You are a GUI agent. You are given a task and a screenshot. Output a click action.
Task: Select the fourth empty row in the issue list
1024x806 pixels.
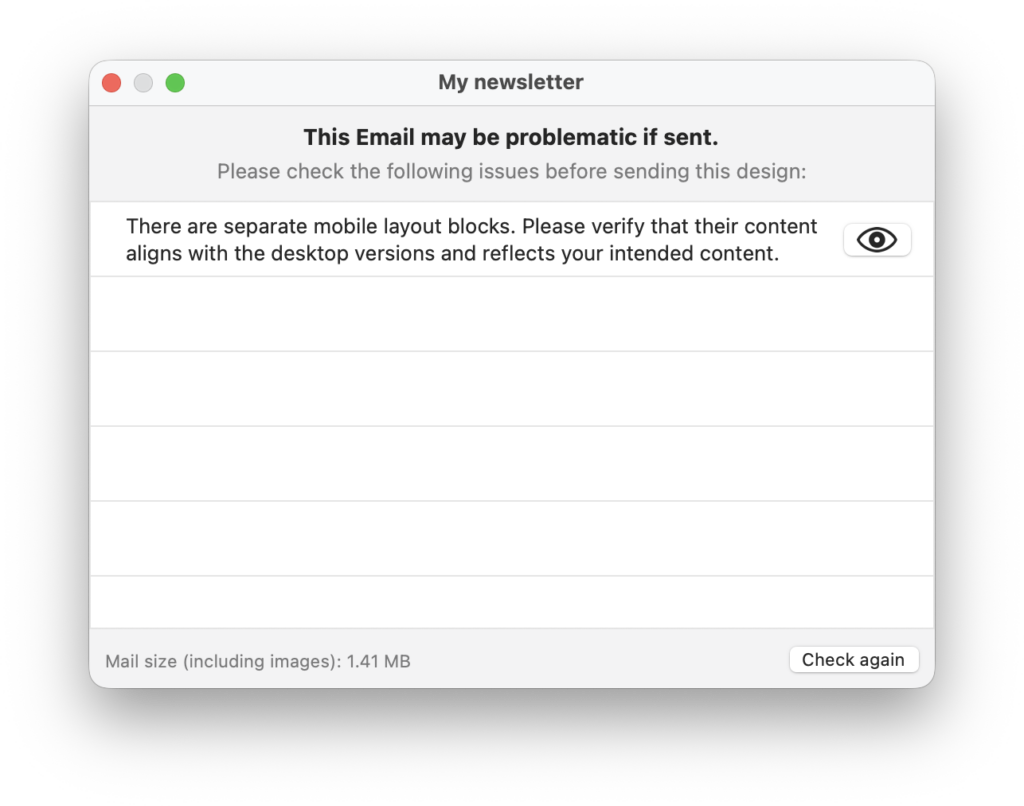(x=511, y=539)
